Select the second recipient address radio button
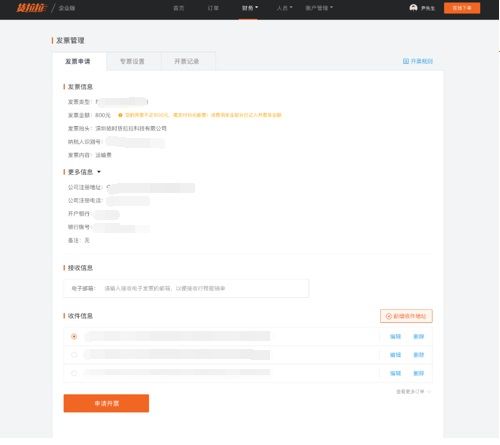Screen dimensions: 500x445 click(74, 355)
